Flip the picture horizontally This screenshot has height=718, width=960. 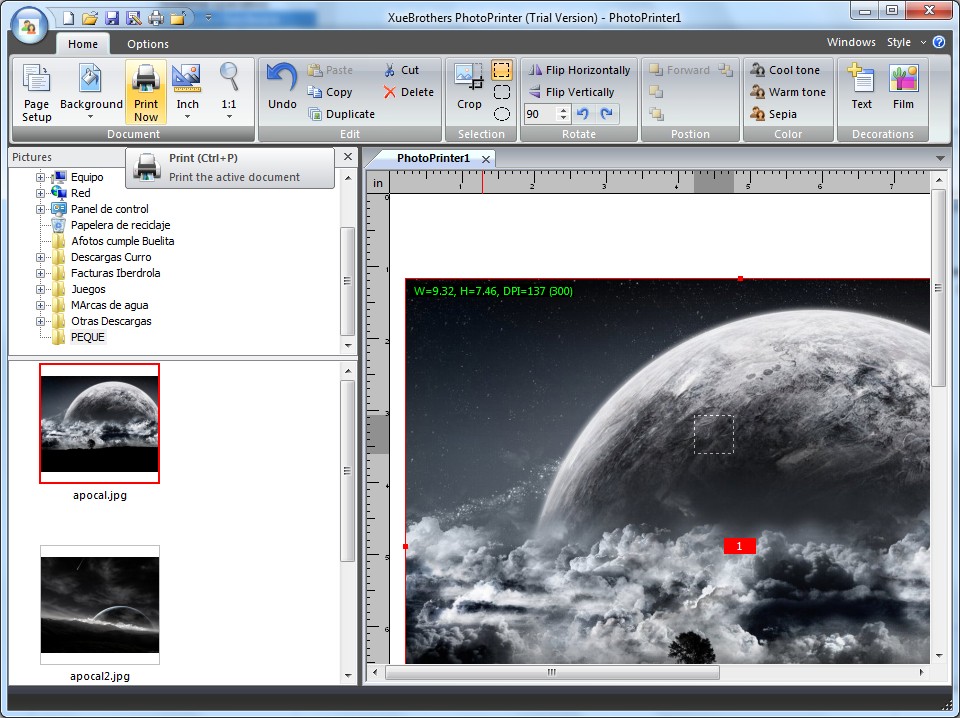point(579,70)
